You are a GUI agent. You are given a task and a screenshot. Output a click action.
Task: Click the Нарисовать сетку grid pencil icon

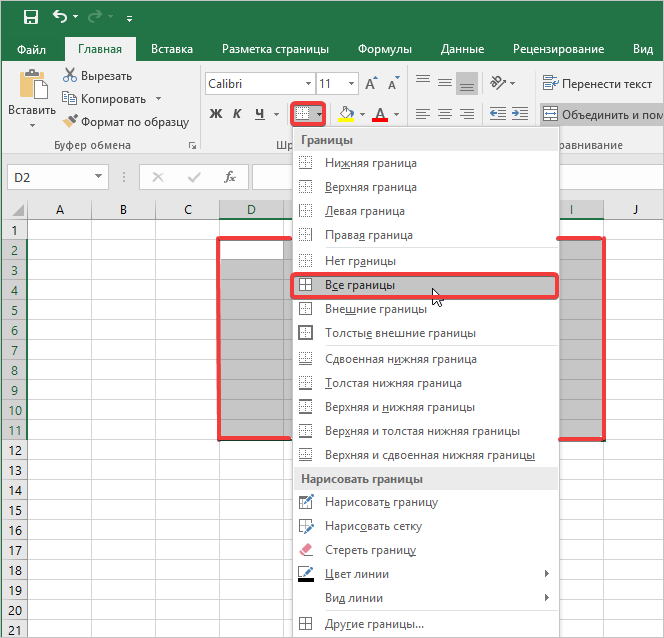[x=306, y=526]
